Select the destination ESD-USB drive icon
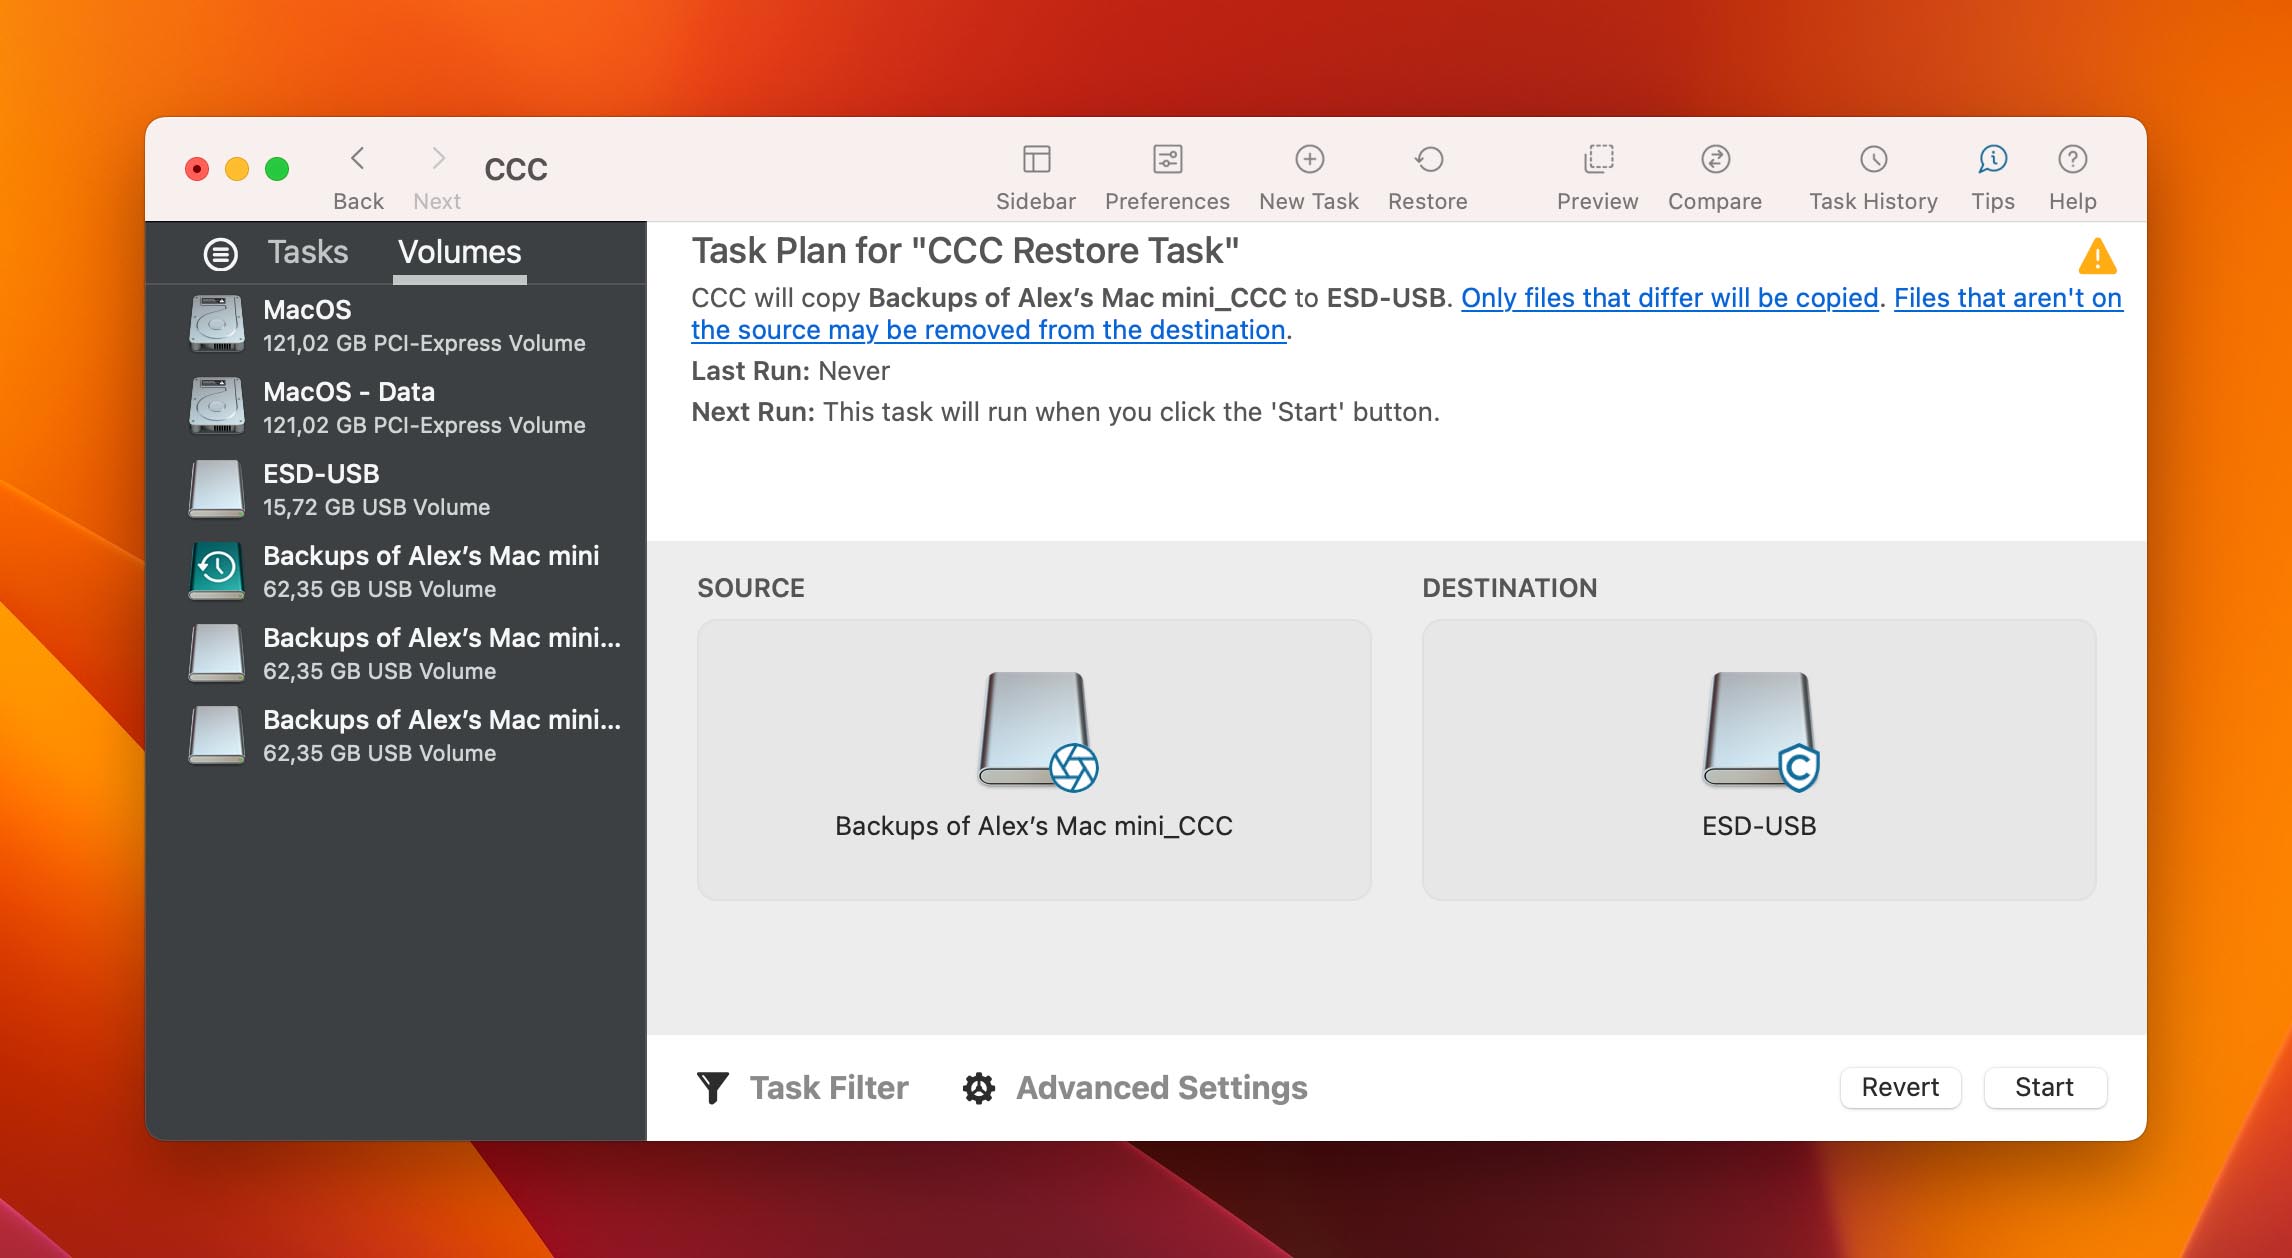The height and width of the screenshot is (1258, 2292). coord(1760,731)
